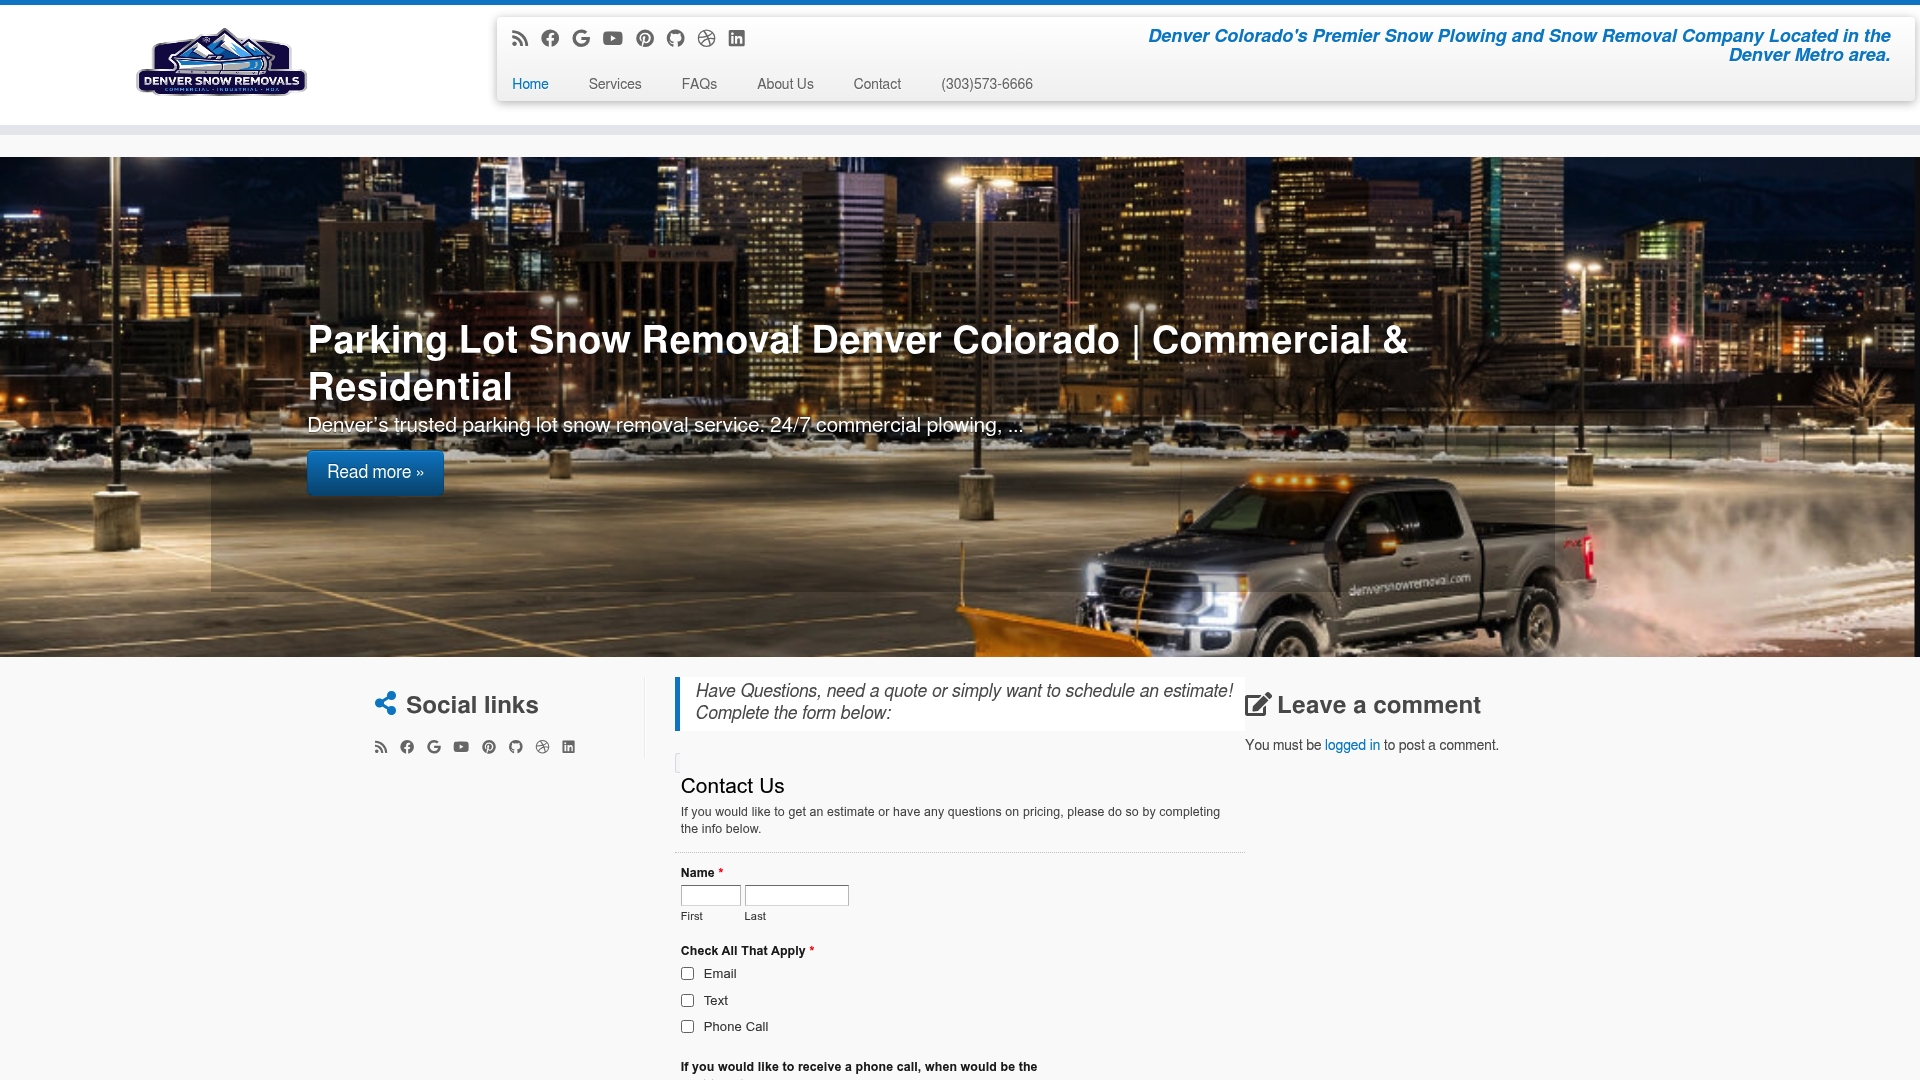Click LinkedIn icon under Social links
Viewport: 1920px width, 1080px height.
tap(569, 747)
